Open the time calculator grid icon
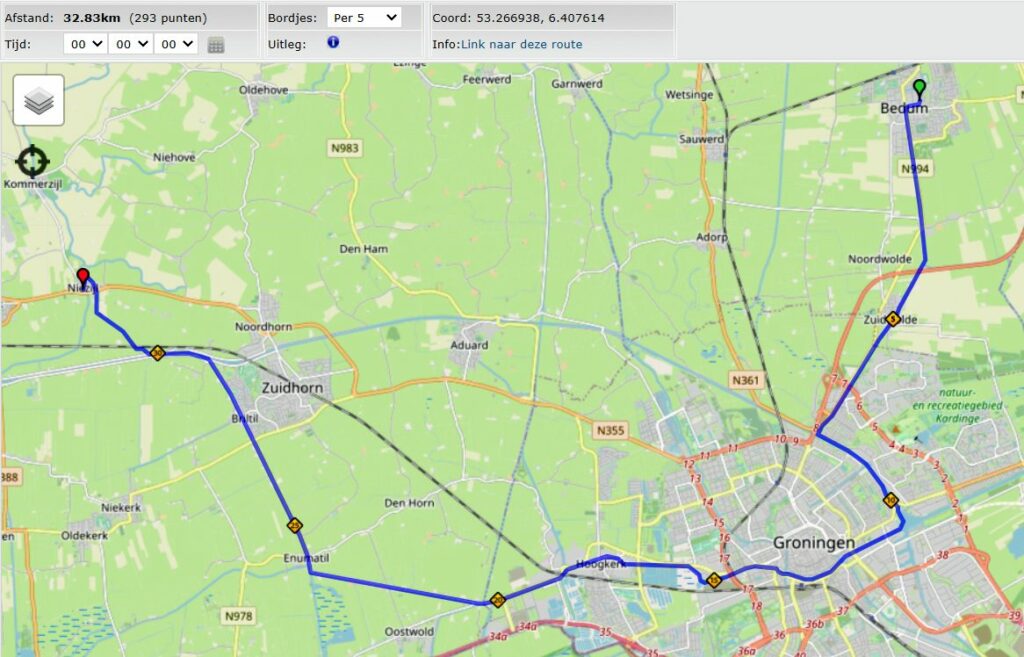Image resolution: width=1024 pixels, height=657 pixels. point(216,44)
